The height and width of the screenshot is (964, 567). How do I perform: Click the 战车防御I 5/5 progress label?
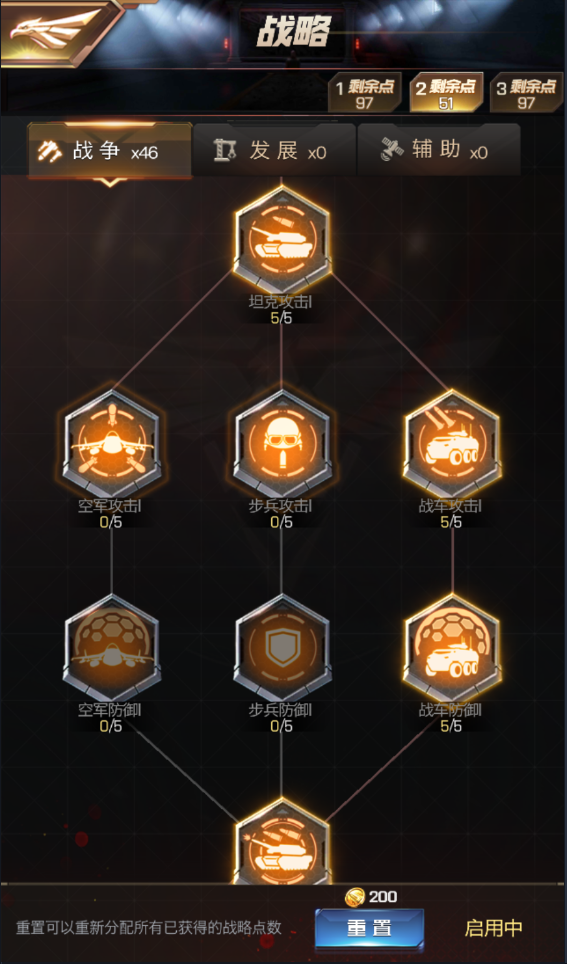(x=452, y=726)
